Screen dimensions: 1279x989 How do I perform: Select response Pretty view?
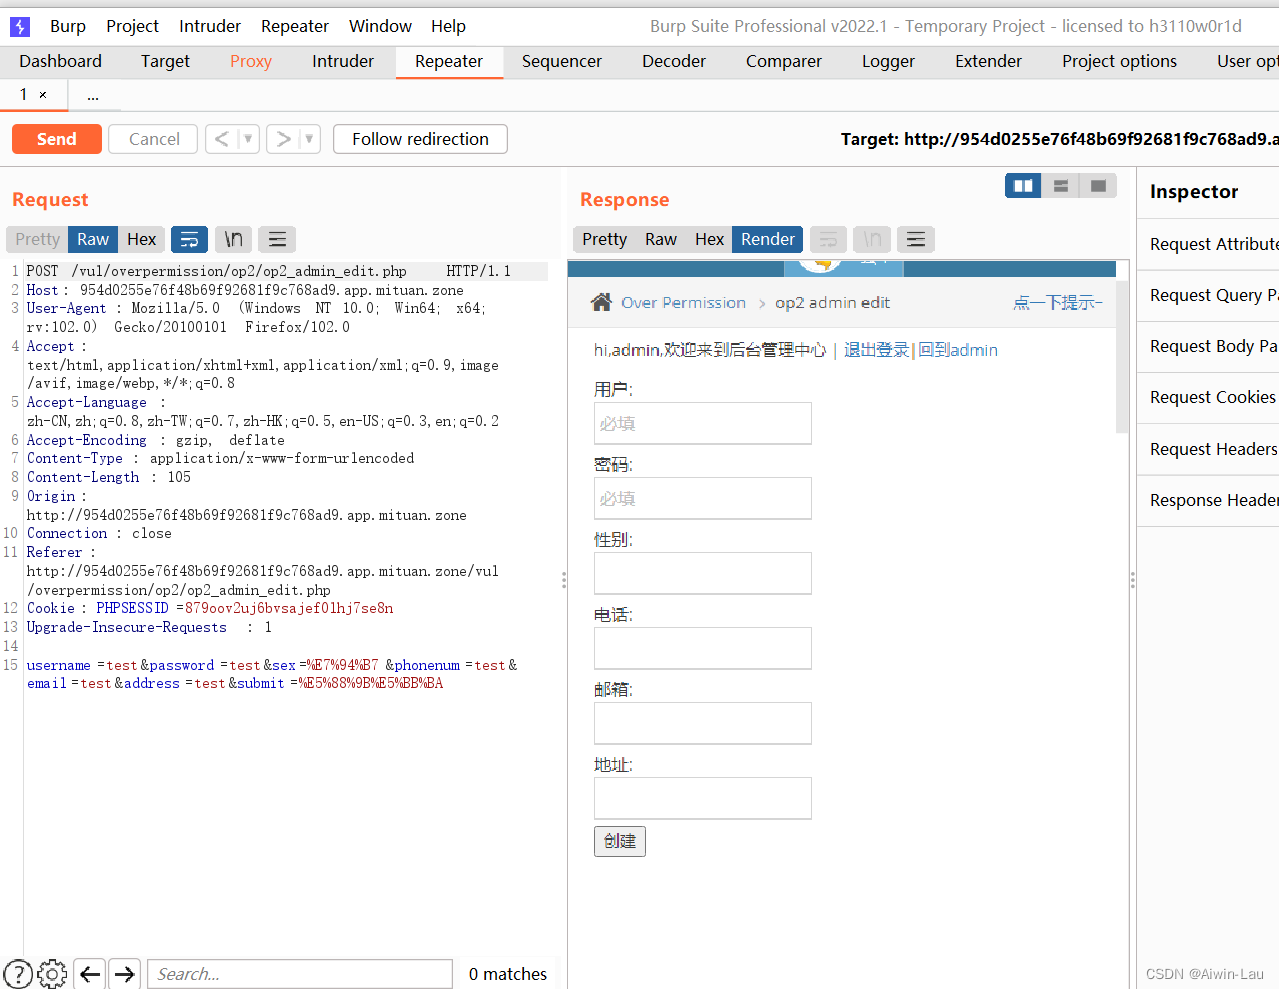[x=604, y=239]
